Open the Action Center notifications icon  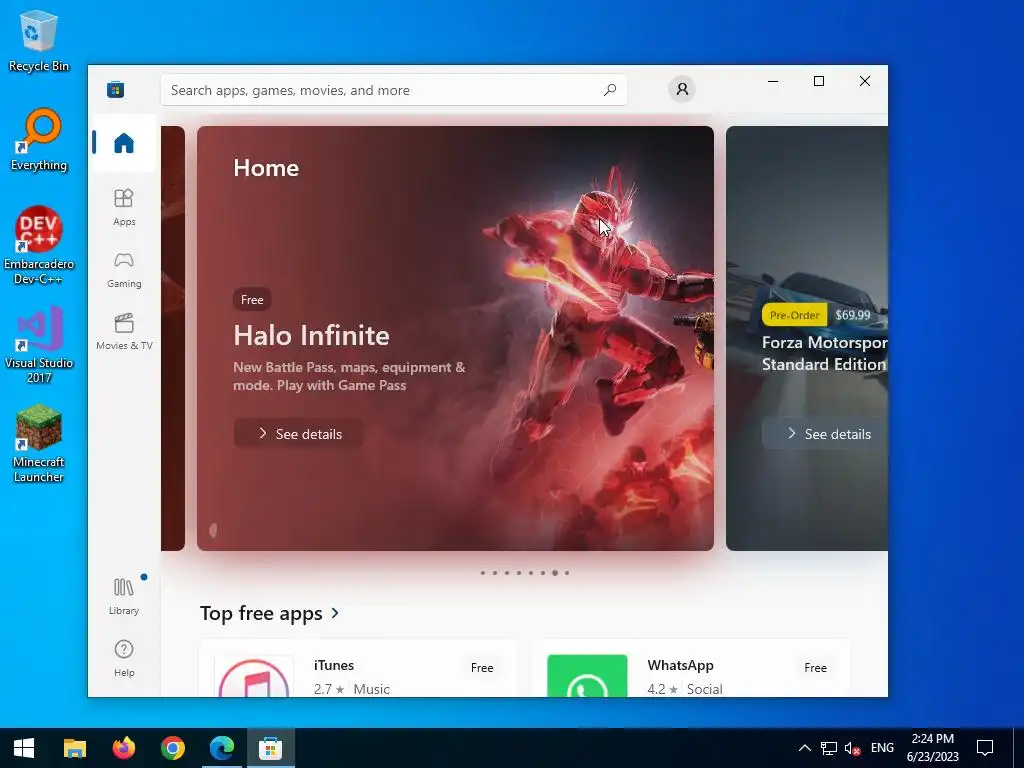point(985,748)
